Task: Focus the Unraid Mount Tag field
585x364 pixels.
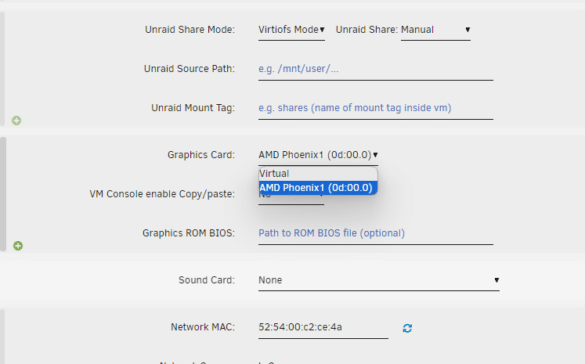Action: click(x=376, y=108)
